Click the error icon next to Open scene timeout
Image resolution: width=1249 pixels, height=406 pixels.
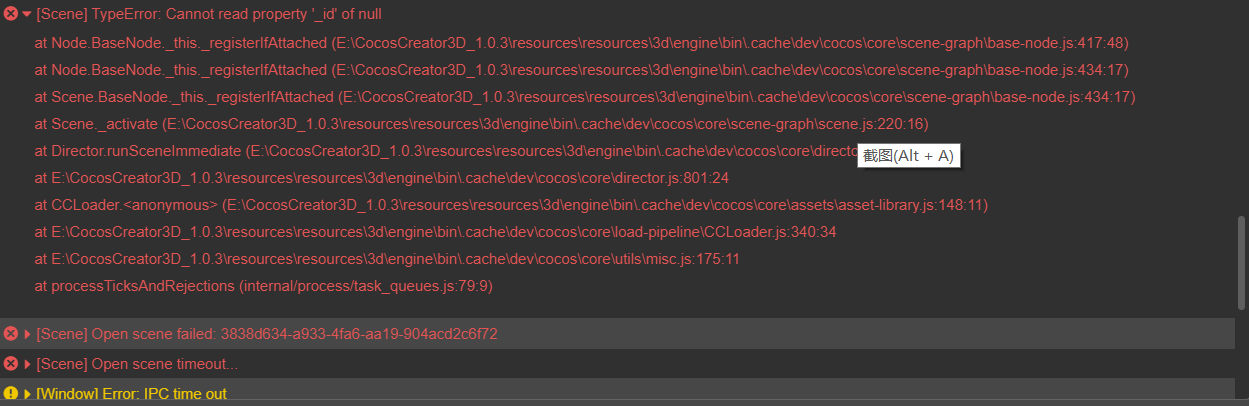tap(11, 363)
